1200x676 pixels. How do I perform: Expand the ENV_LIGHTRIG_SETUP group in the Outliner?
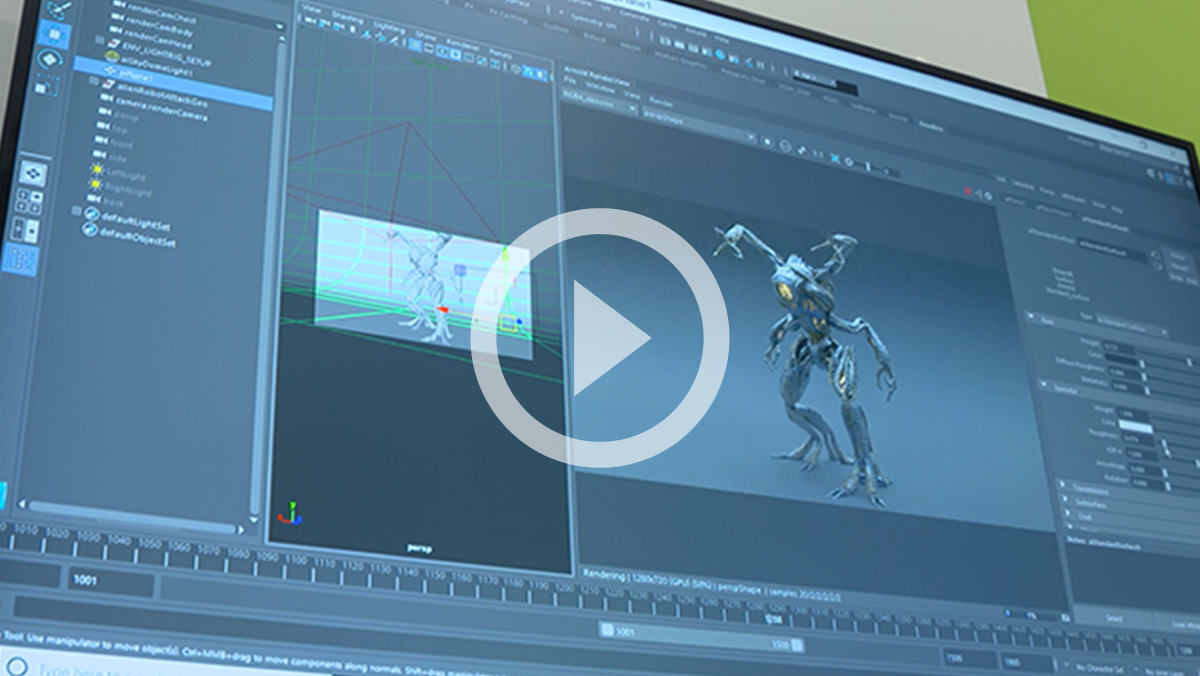coord(99,41)
